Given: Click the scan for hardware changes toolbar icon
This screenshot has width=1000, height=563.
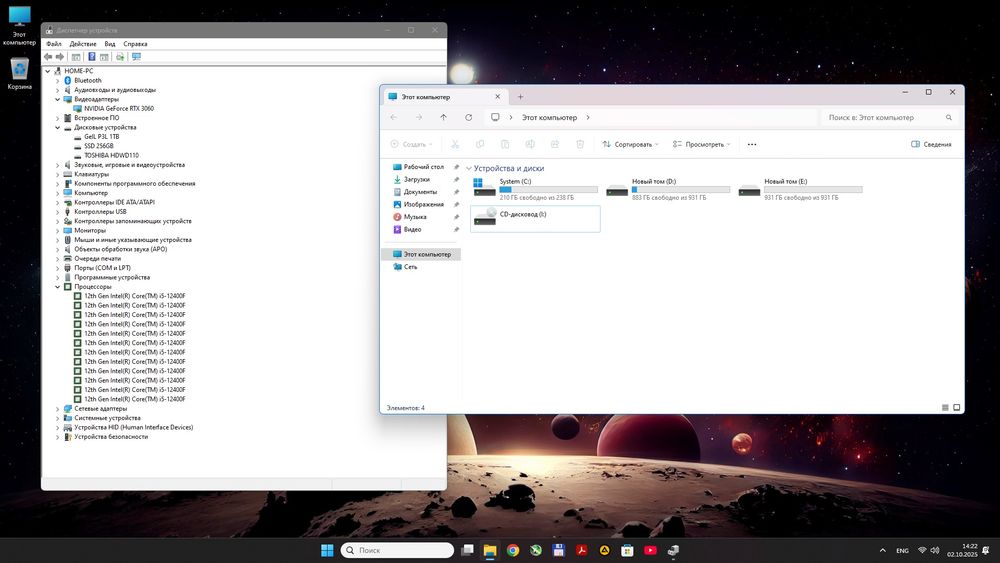Looking at the screenshot, I should tap(136, 57).
